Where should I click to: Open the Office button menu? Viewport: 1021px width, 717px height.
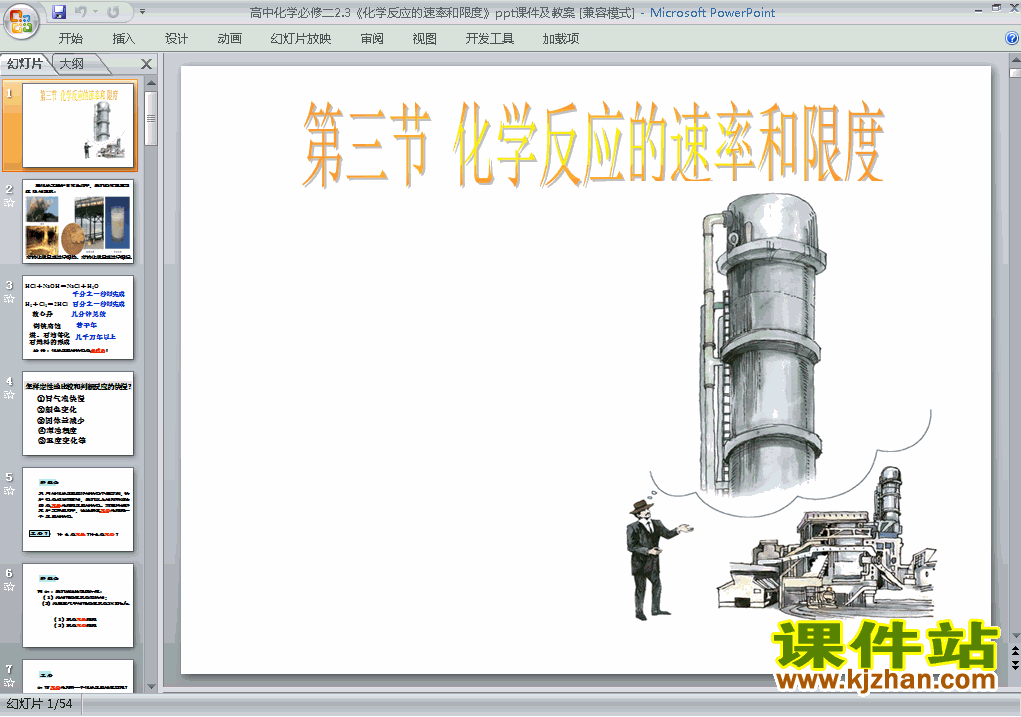click(x=21, y=21)
